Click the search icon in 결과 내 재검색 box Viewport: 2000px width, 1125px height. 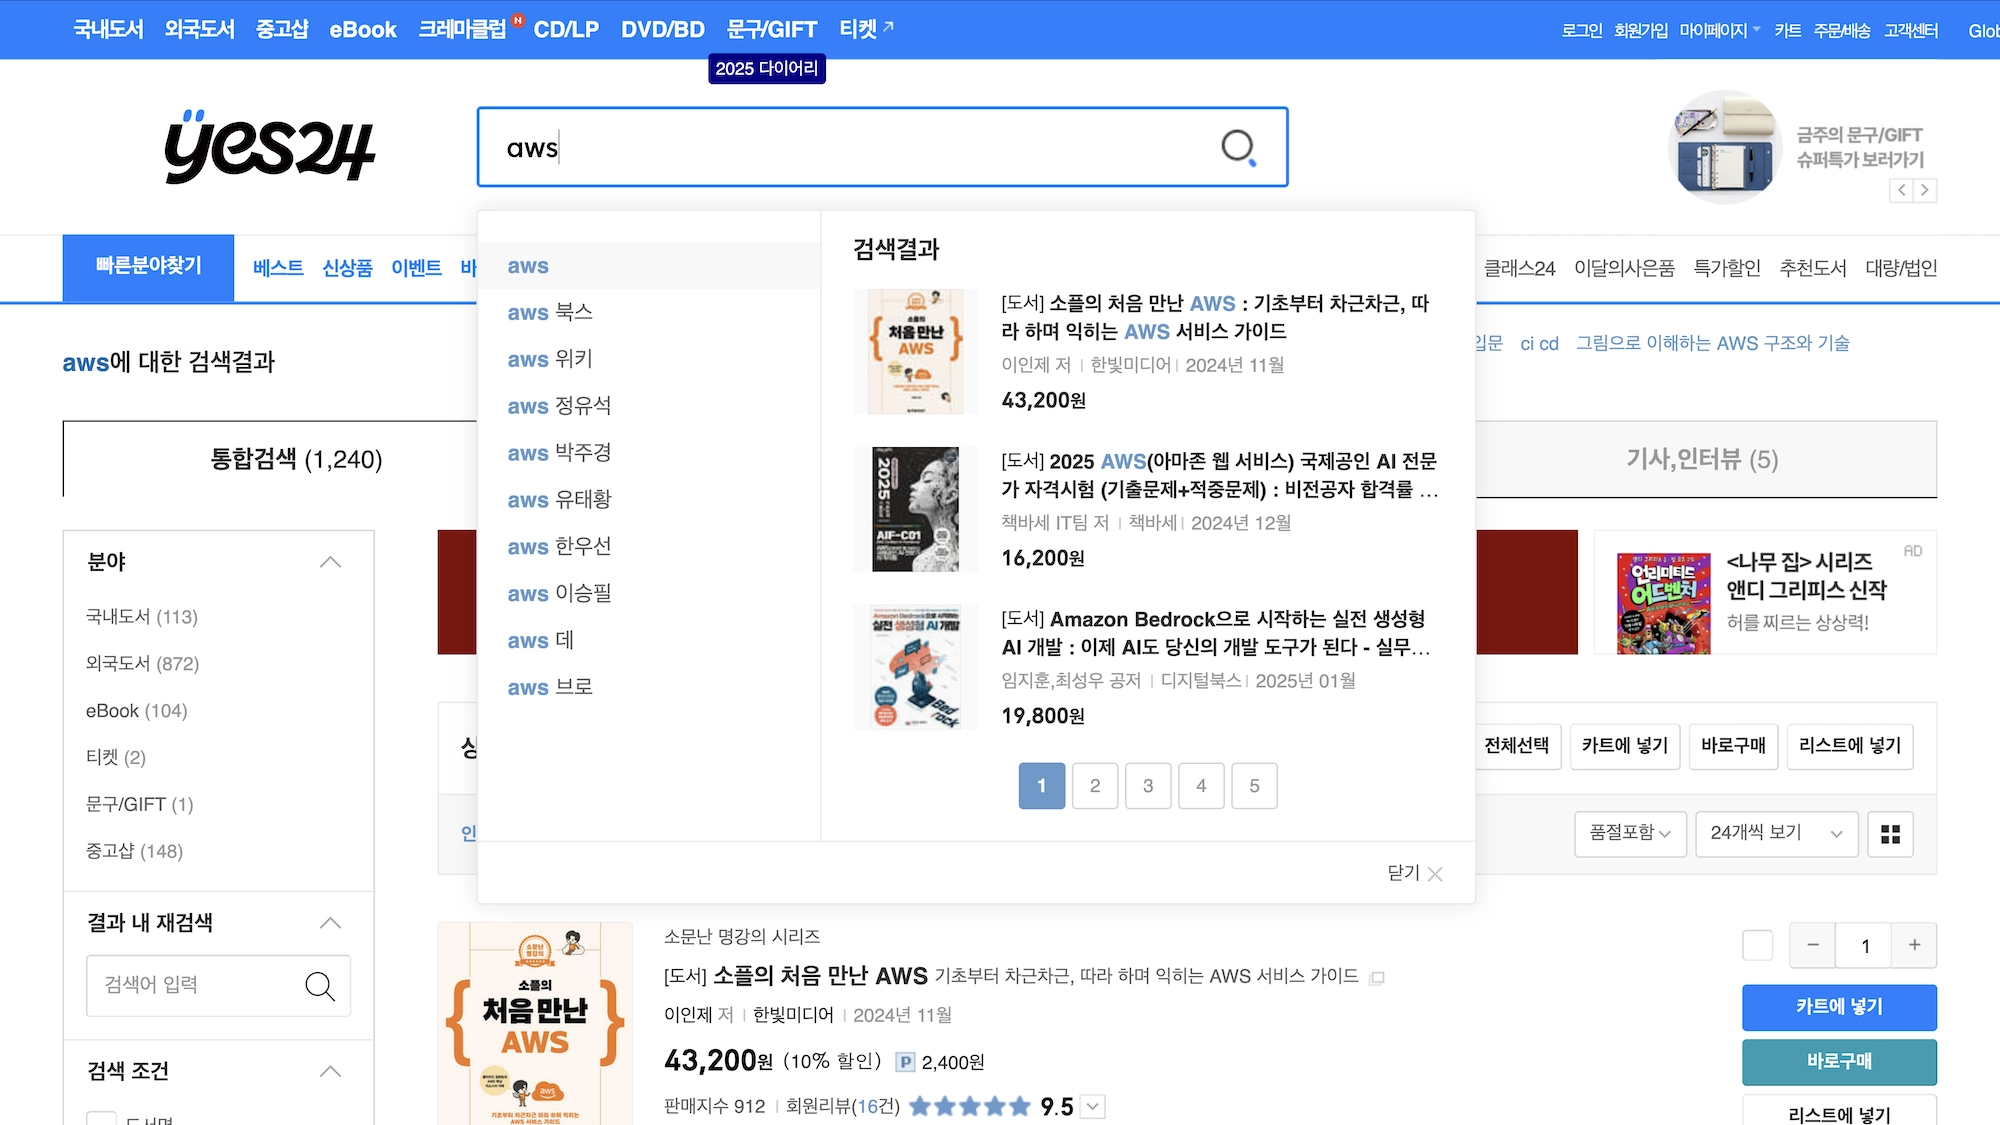319,986
